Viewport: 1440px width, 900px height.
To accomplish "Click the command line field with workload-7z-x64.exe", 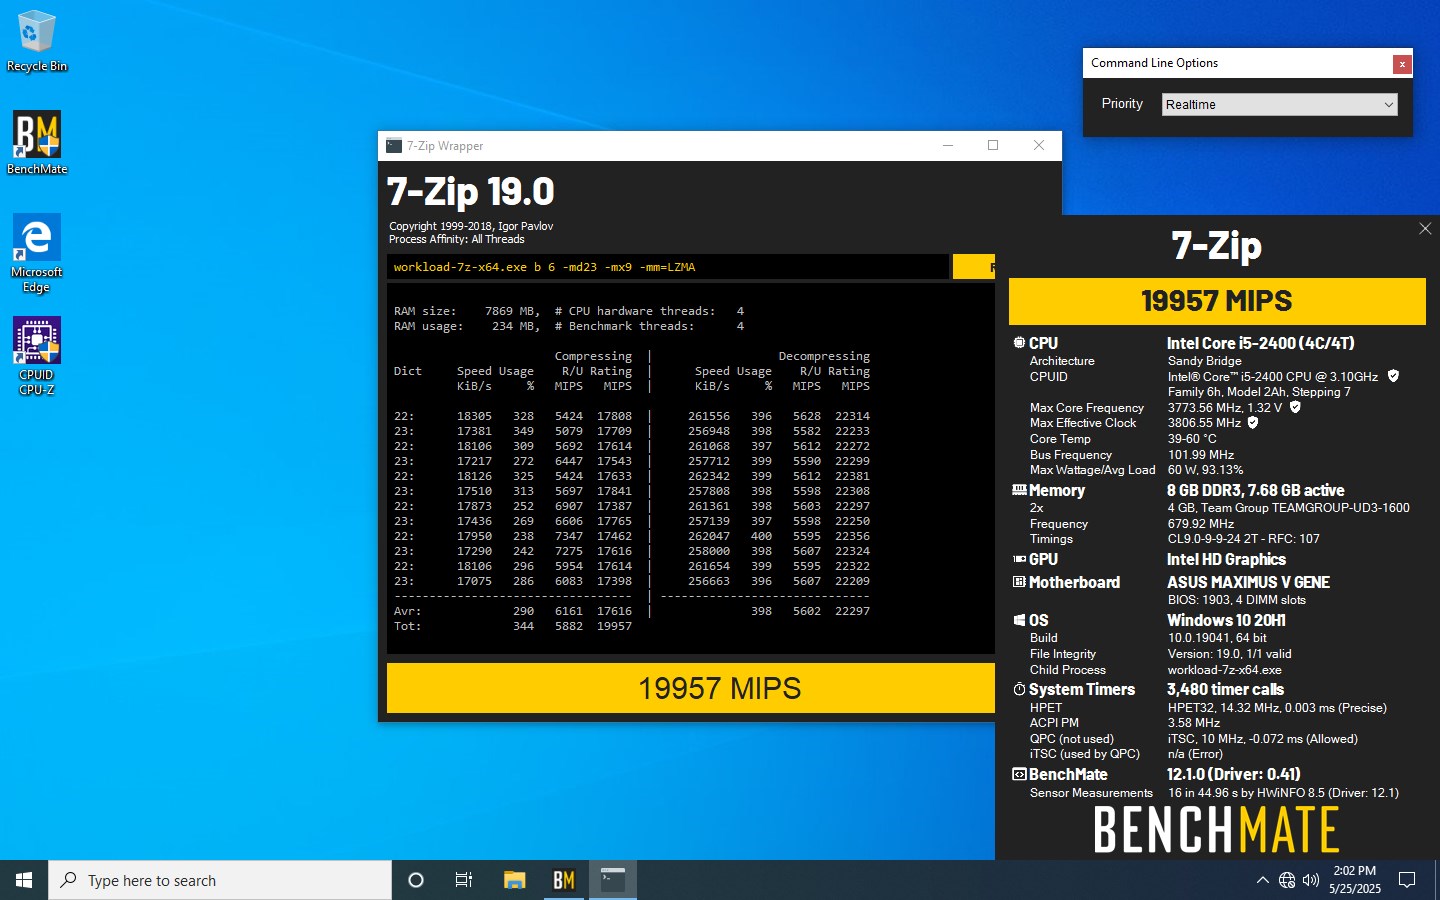I will click(667, 267).
